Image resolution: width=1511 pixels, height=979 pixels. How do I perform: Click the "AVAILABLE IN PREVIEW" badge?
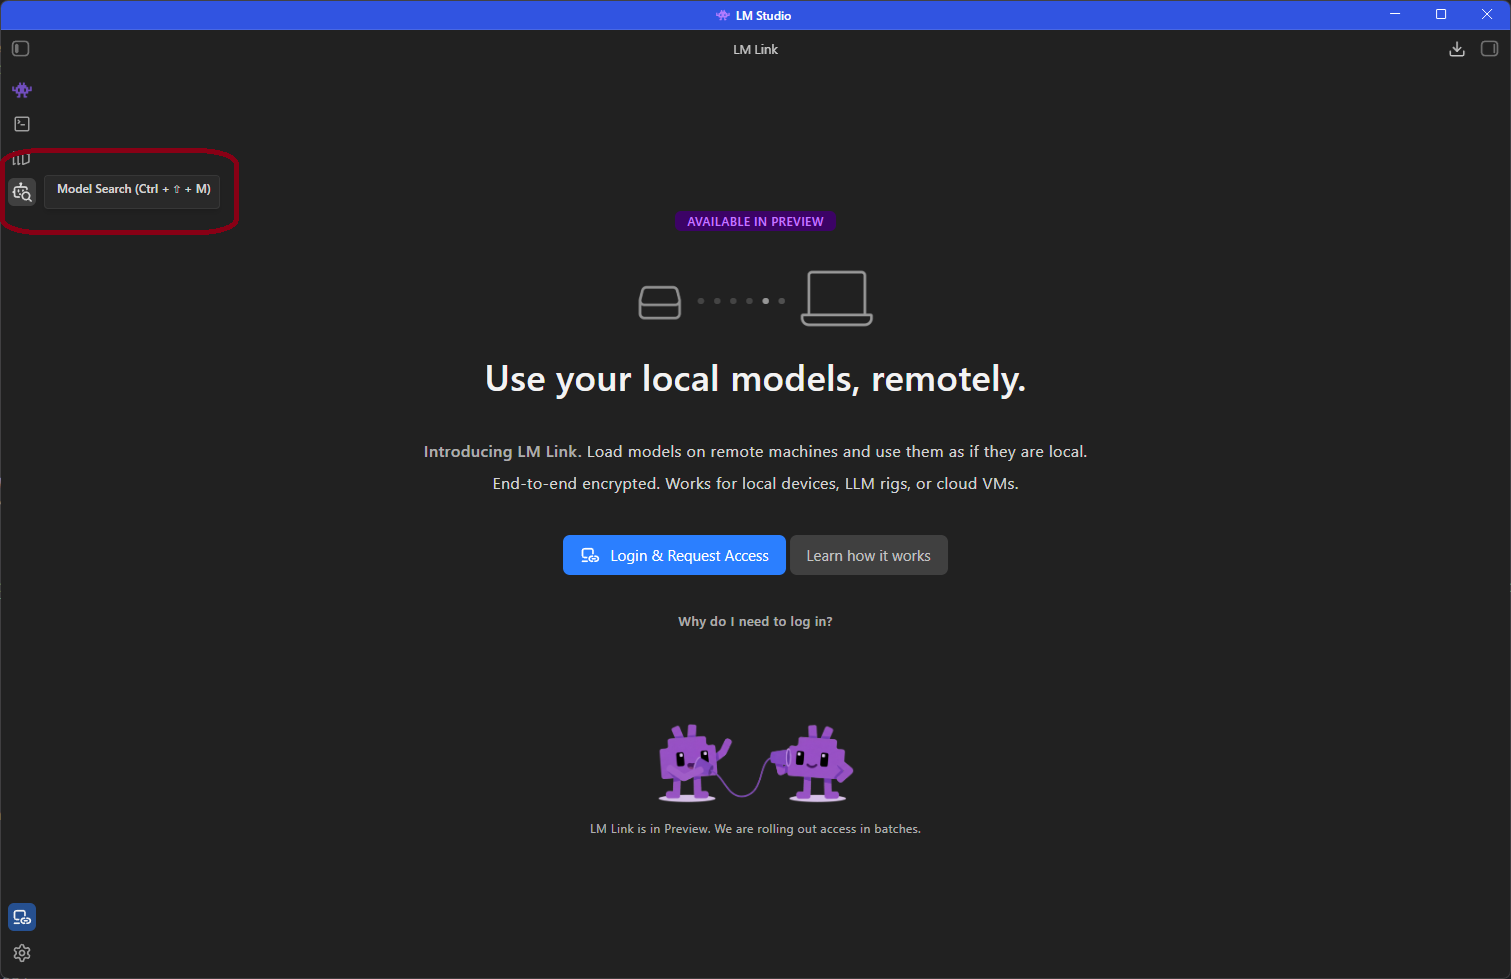pyautogui.click(x=755, y=222)
